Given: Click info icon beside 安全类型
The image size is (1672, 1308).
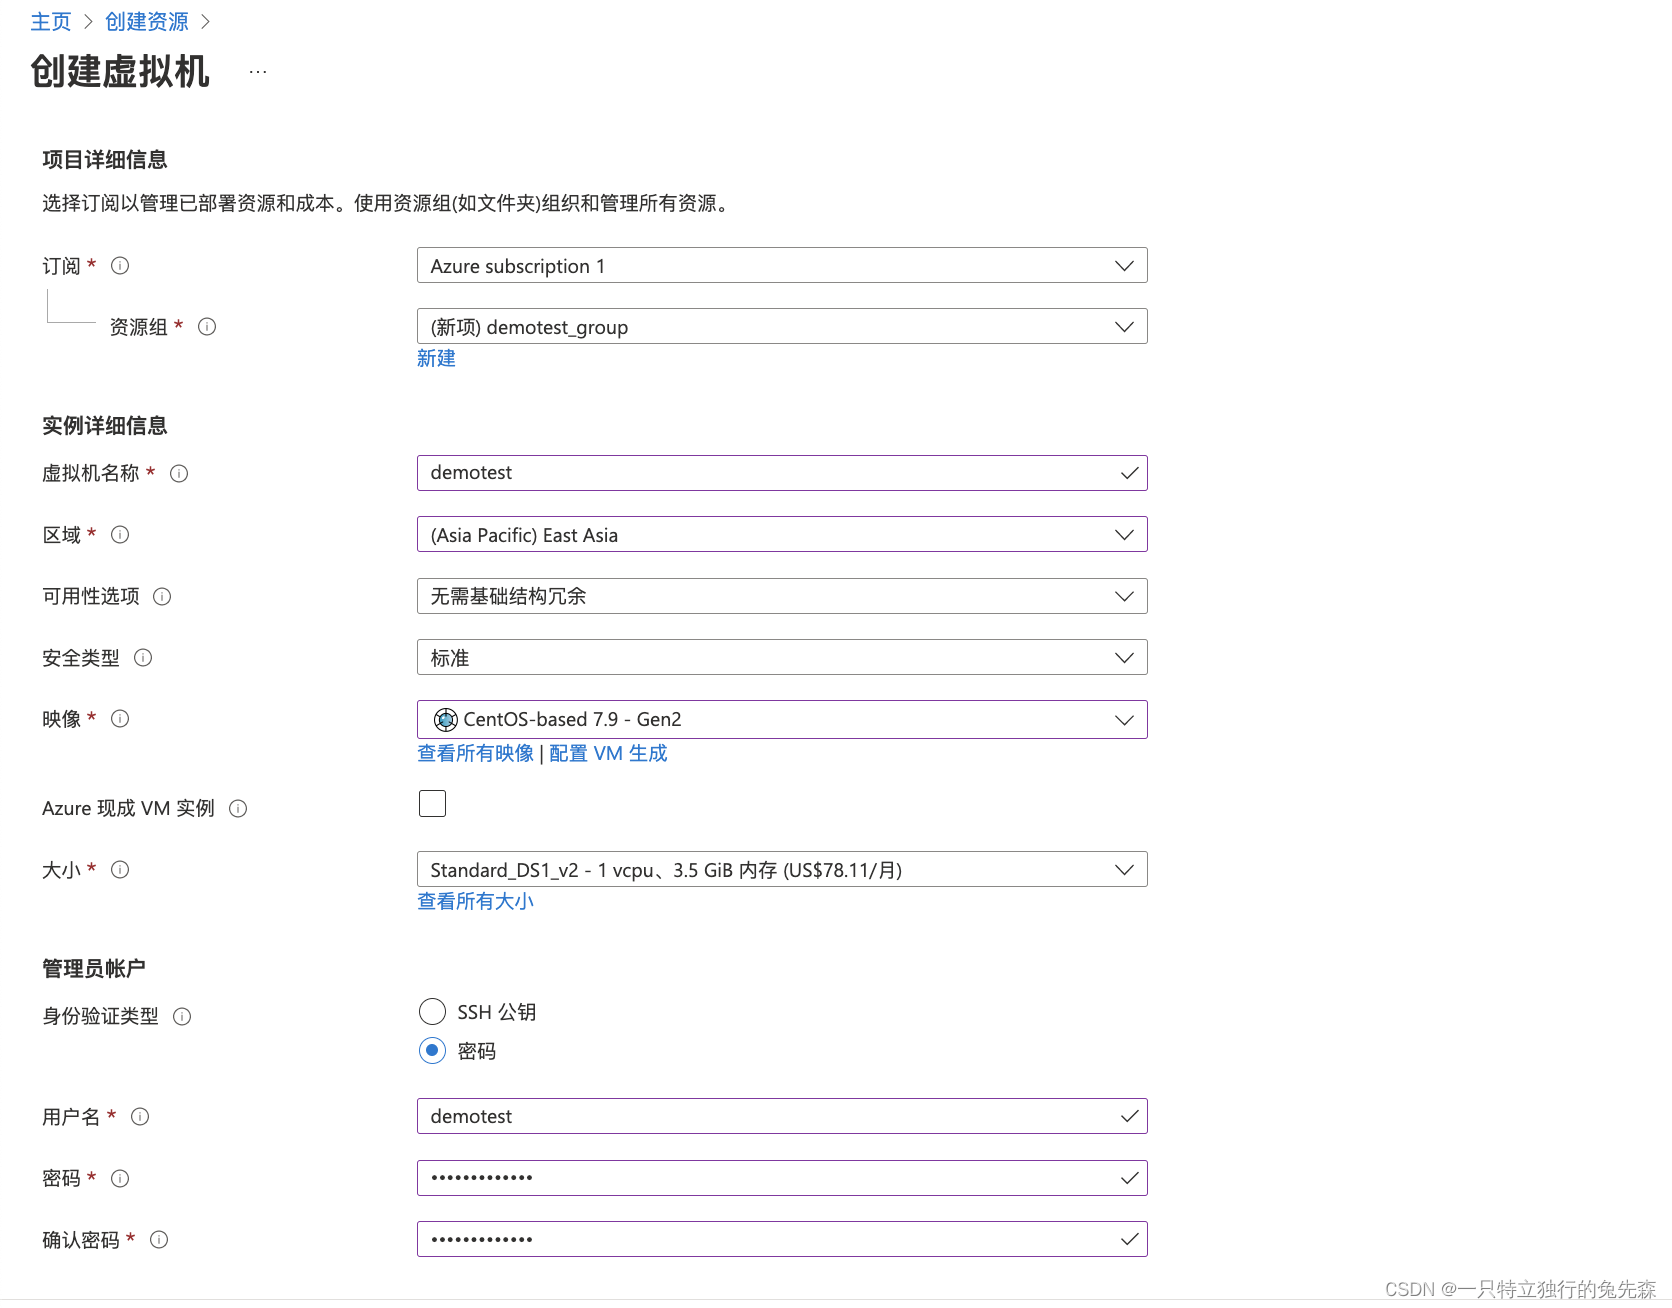Looking at the screenshot, I should point(143,658).
